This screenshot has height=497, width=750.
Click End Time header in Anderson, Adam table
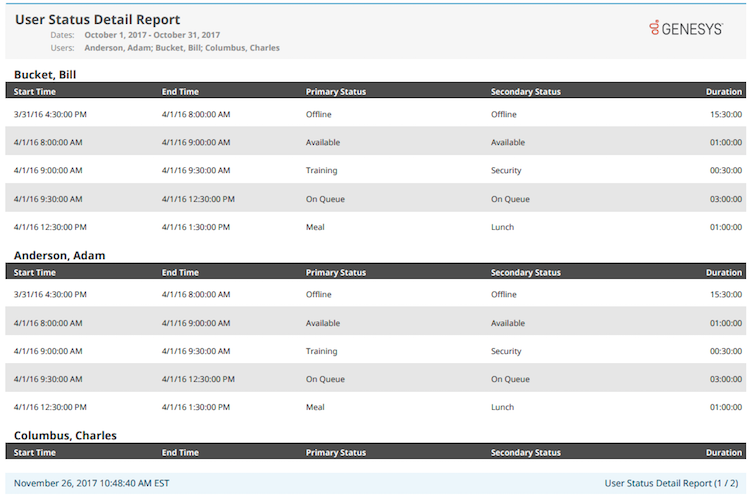180,272
